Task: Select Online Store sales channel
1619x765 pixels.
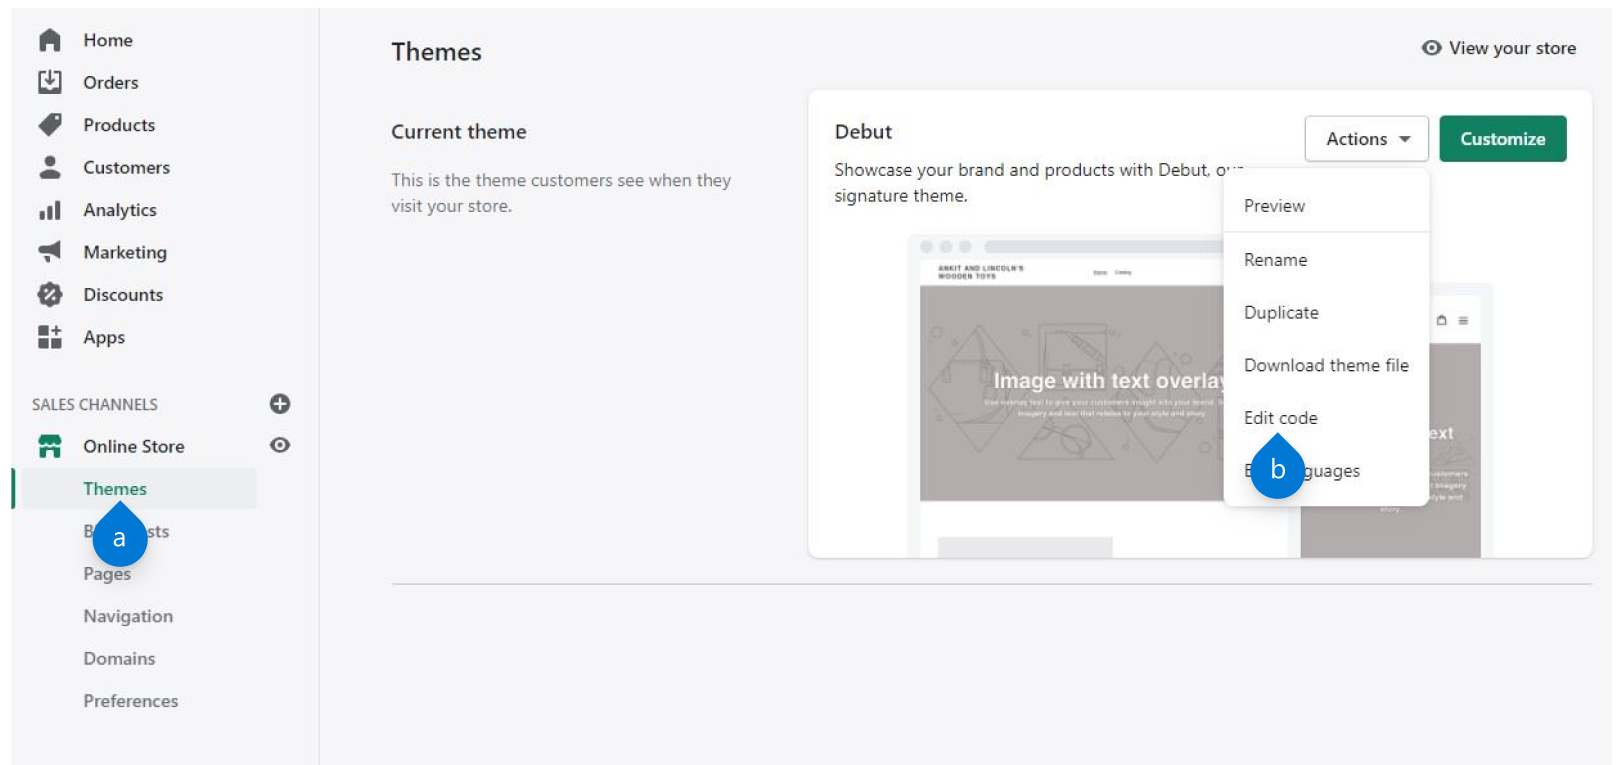Action: [134, 446]
